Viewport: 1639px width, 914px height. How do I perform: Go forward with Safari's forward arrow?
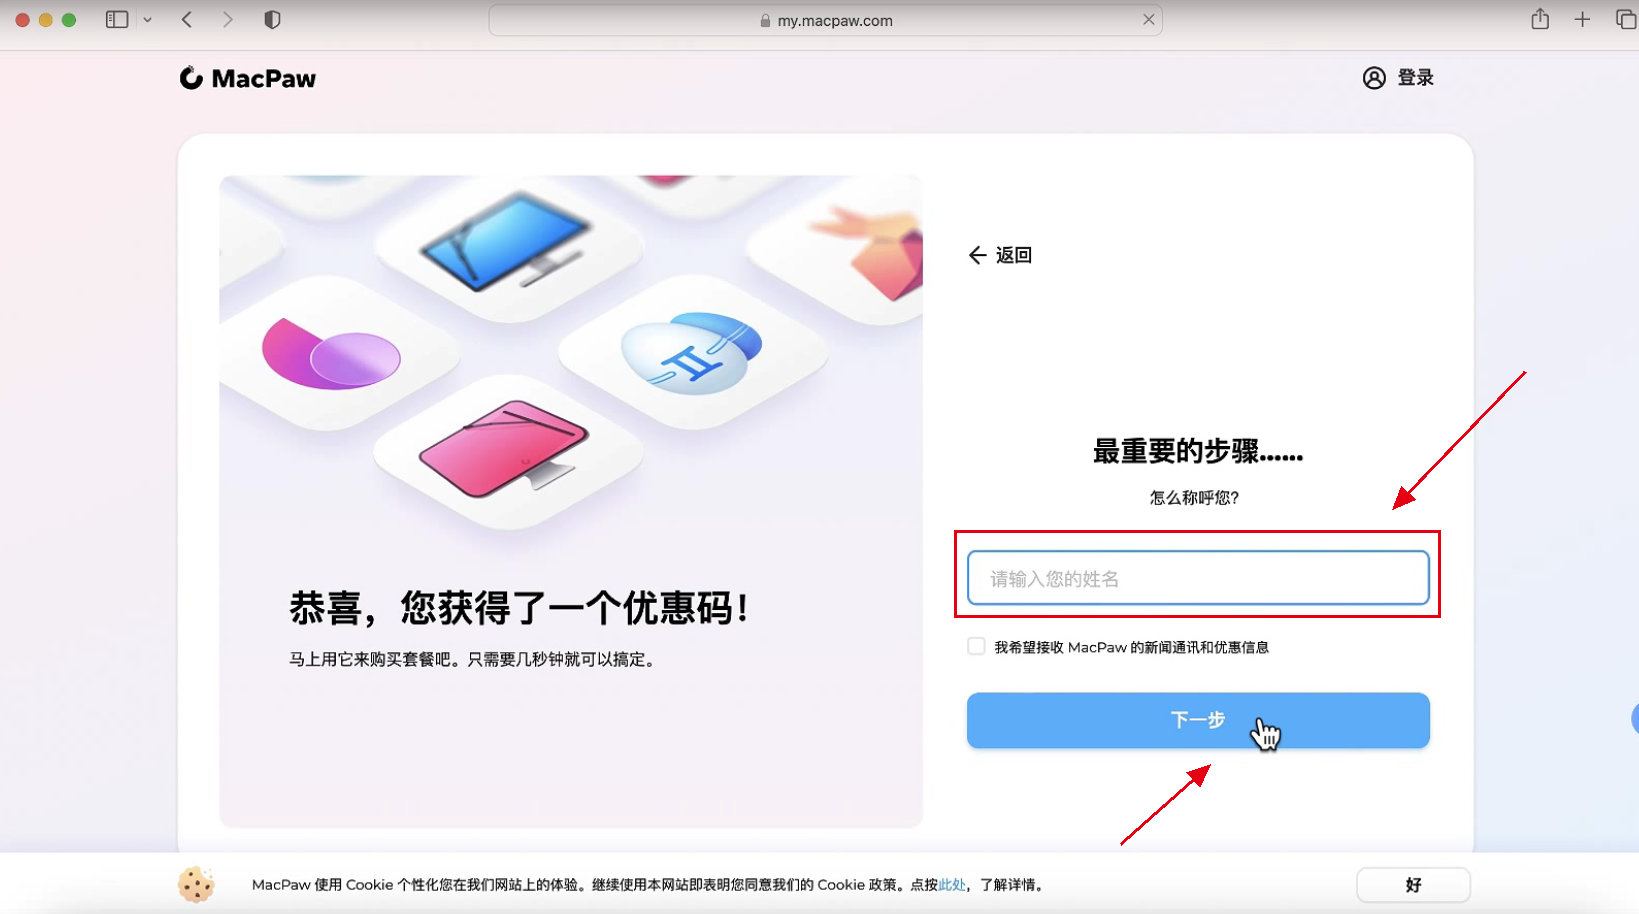point(228,20)
